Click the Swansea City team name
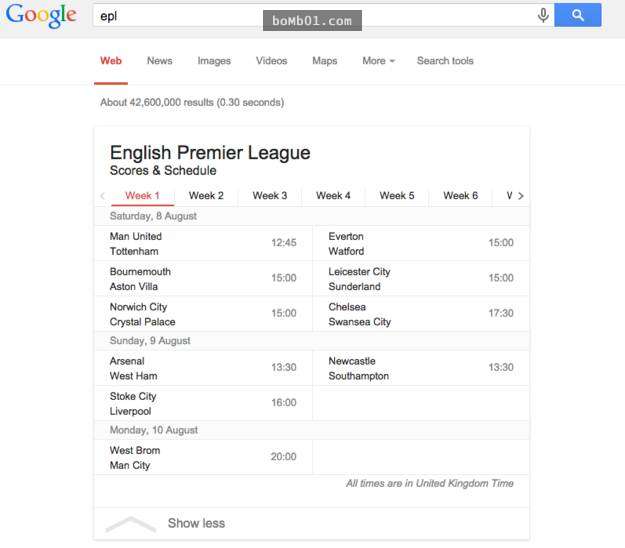 point(360,322)
